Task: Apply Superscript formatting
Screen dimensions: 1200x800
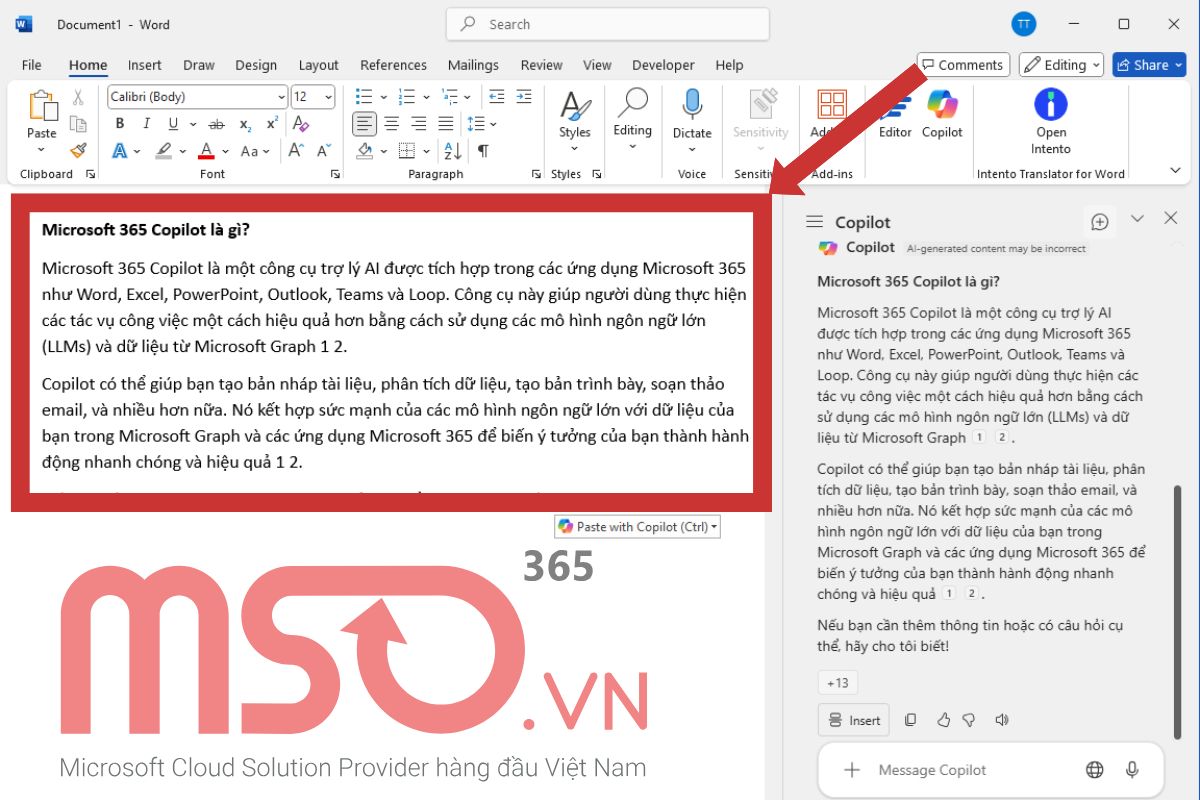Action: click(272, 124)
